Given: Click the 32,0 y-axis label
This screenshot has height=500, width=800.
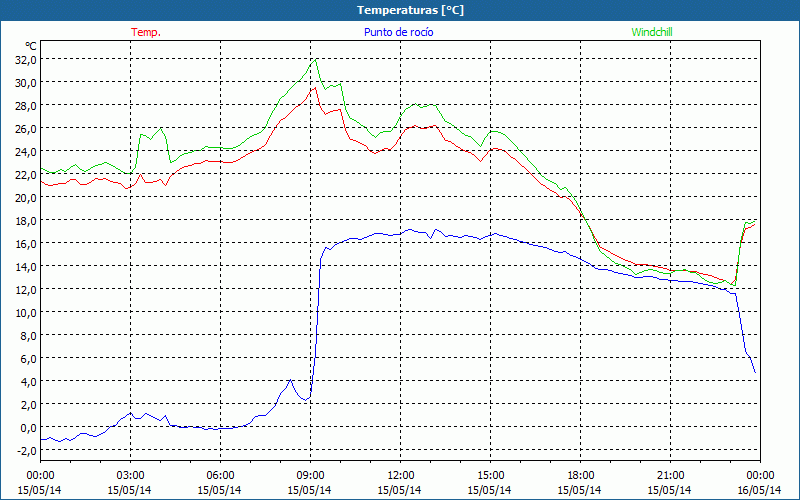Looking at the screenshot, I should [x=27, y=60].
